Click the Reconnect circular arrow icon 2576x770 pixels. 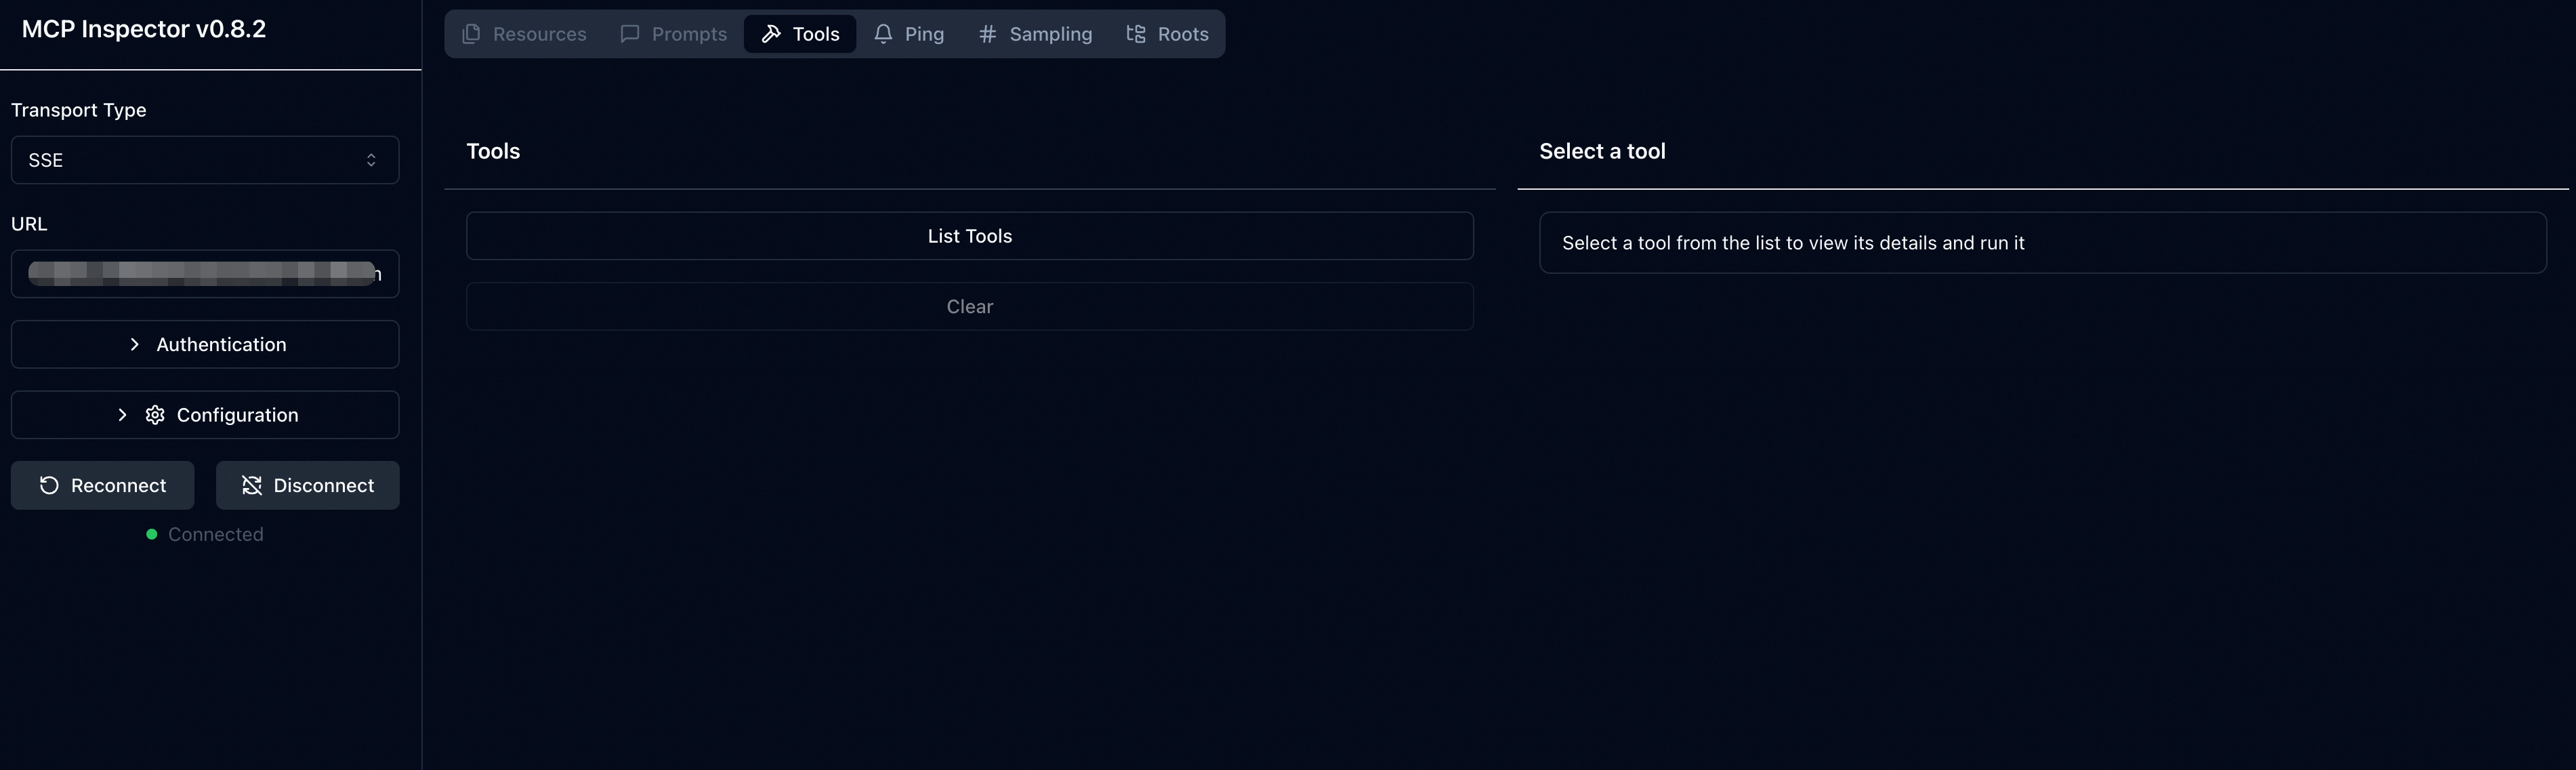click(49, 485)
